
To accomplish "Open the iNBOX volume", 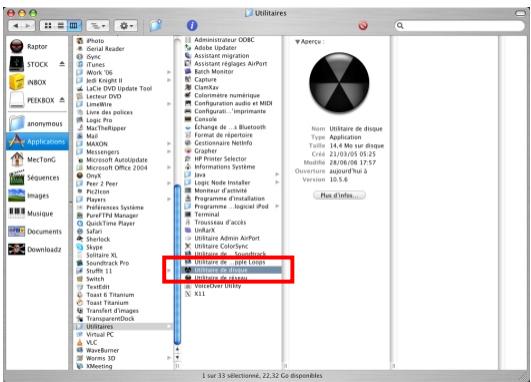I will point(37,82).
